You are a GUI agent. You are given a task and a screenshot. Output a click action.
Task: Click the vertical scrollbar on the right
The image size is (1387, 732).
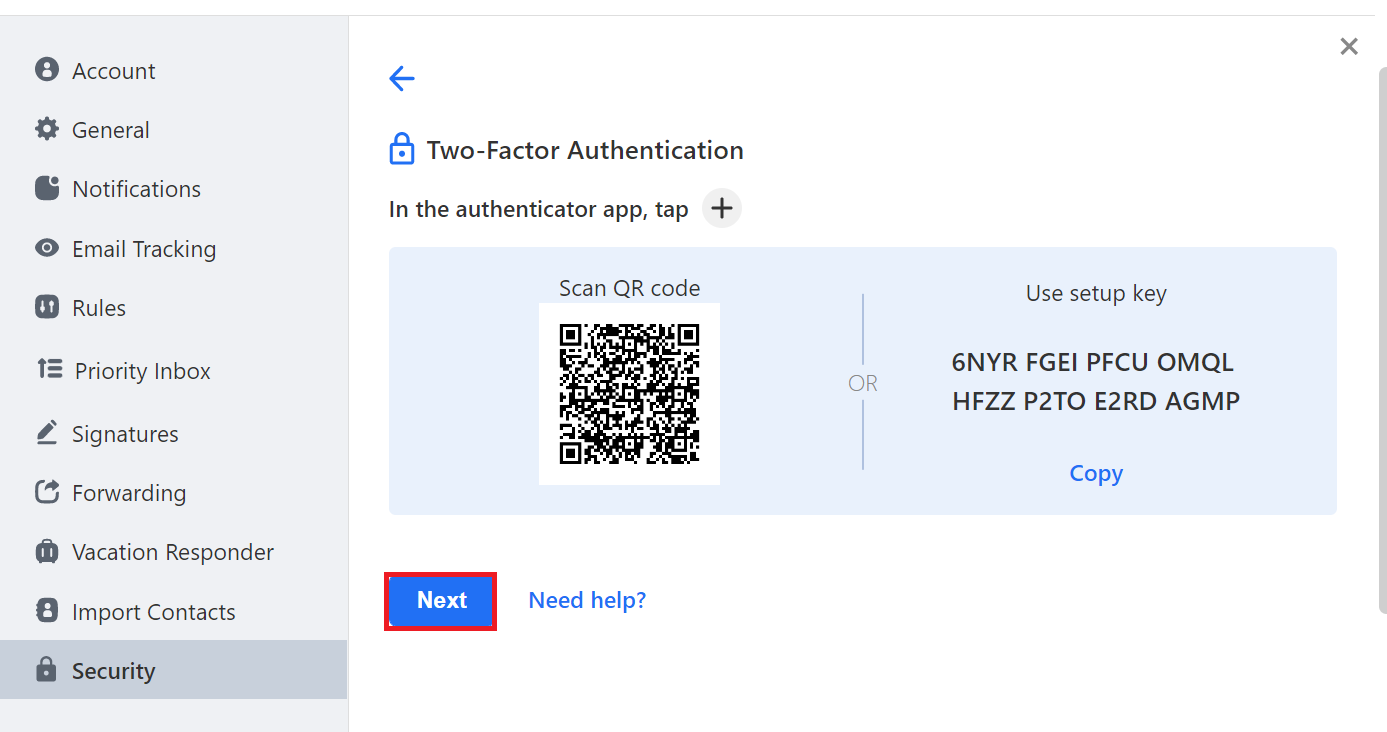point(1381,340)
